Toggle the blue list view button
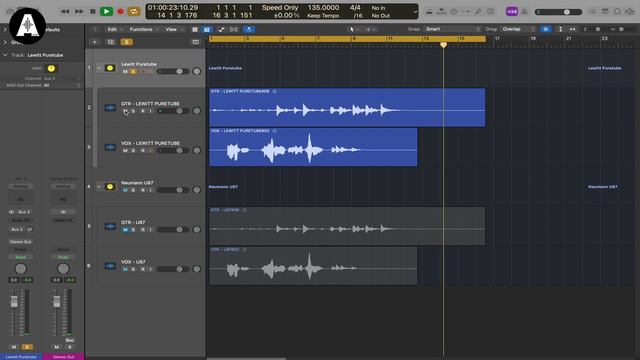 coord(207,29)
